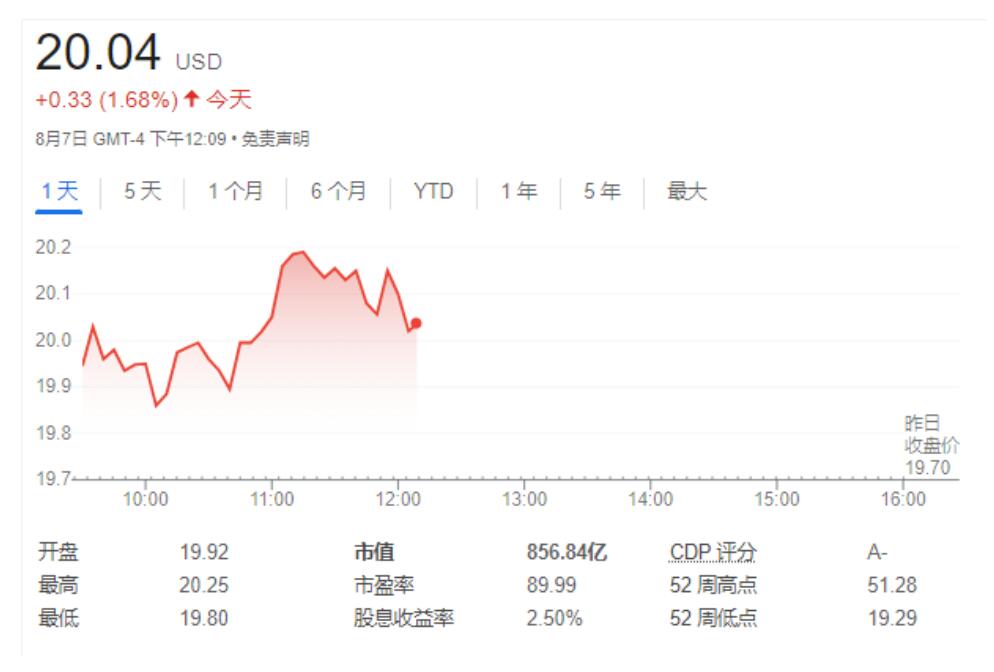Viewport: 994px width, 672px height.
Task: Select the 1天 time range tab
Action: (x=59, y=191)
